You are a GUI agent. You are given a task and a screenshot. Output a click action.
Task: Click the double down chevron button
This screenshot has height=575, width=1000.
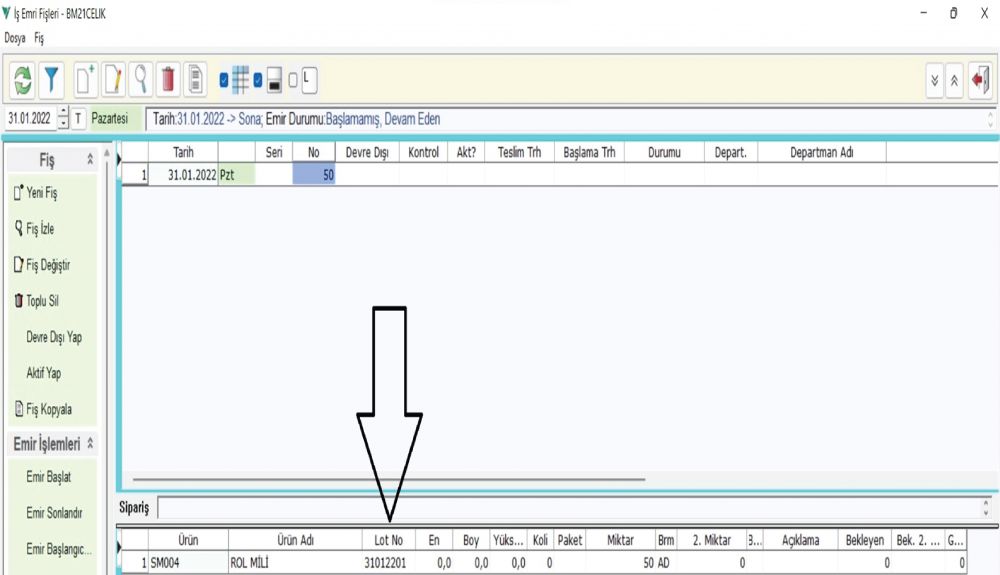point(935,79)
